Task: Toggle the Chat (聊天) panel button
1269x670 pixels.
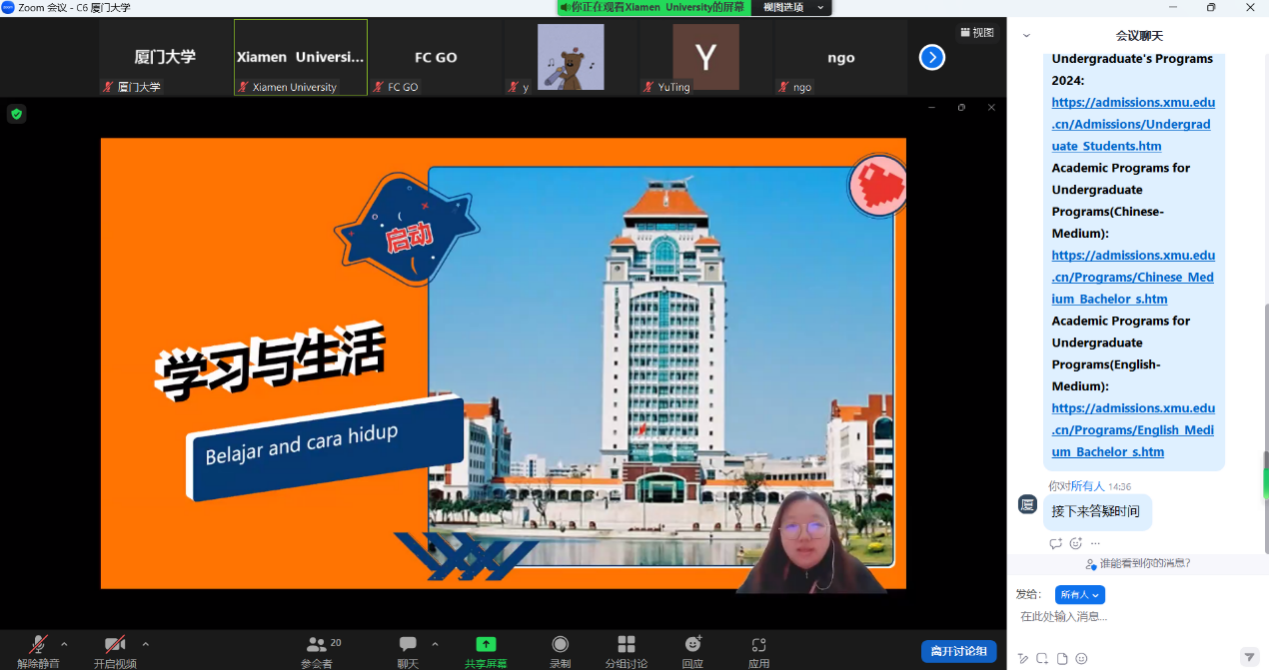Action: pos(407,645)
